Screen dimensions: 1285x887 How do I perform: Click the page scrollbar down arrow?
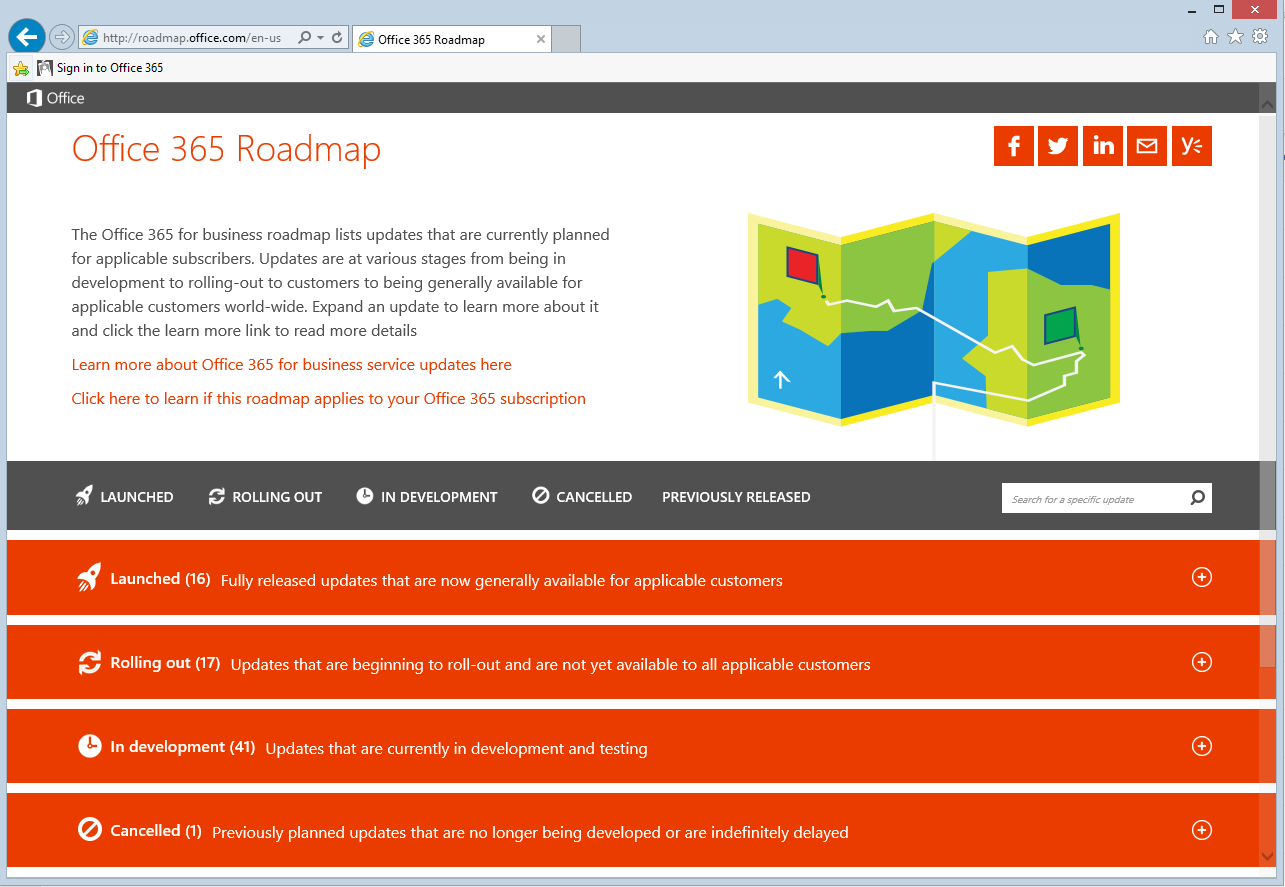[x=1268, y=857]
